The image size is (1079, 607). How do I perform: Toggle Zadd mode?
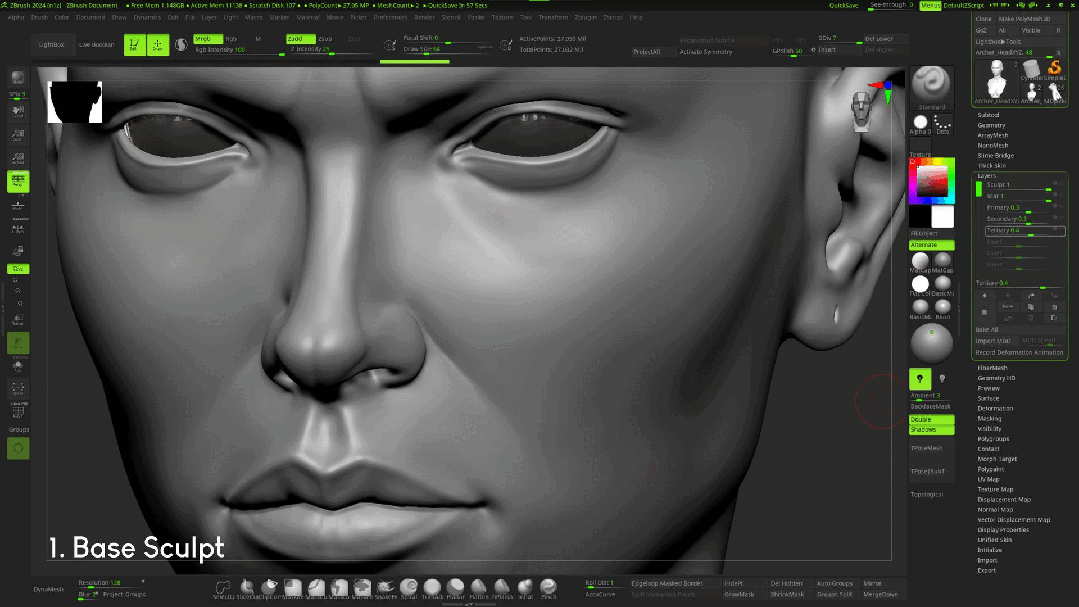pyautogui.click(x=301, y=39)
